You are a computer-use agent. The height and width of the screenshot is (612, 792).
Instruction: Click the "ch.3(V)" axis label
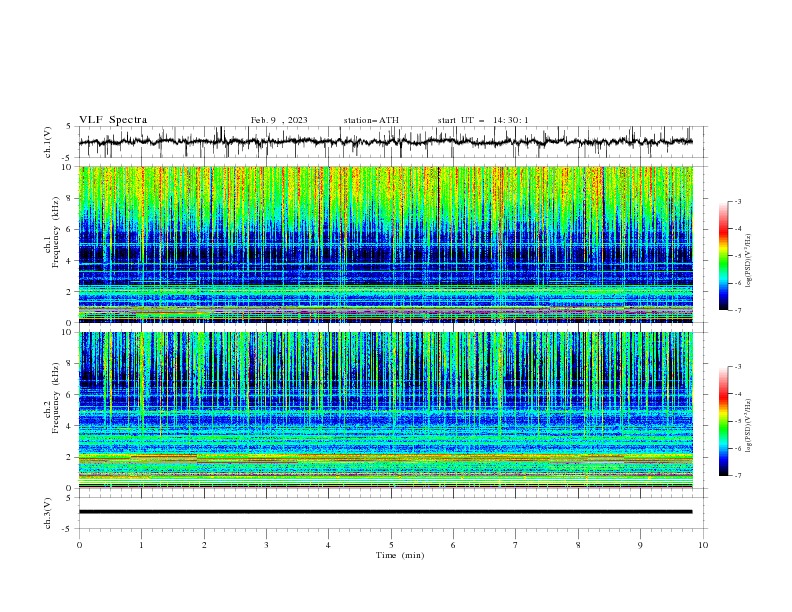pos(48,513)
